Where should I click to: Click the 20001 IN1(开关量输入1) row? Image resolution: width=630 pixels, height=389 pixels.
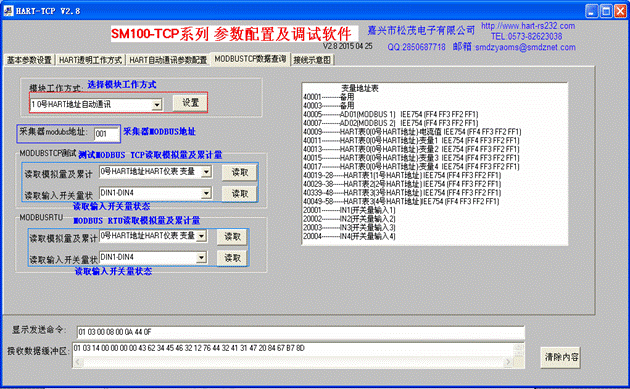[349, 210]
